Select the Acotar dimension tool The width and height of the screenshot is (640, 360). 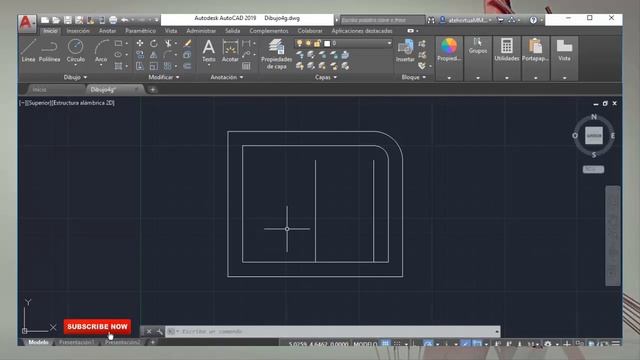[x=230, y=51]
